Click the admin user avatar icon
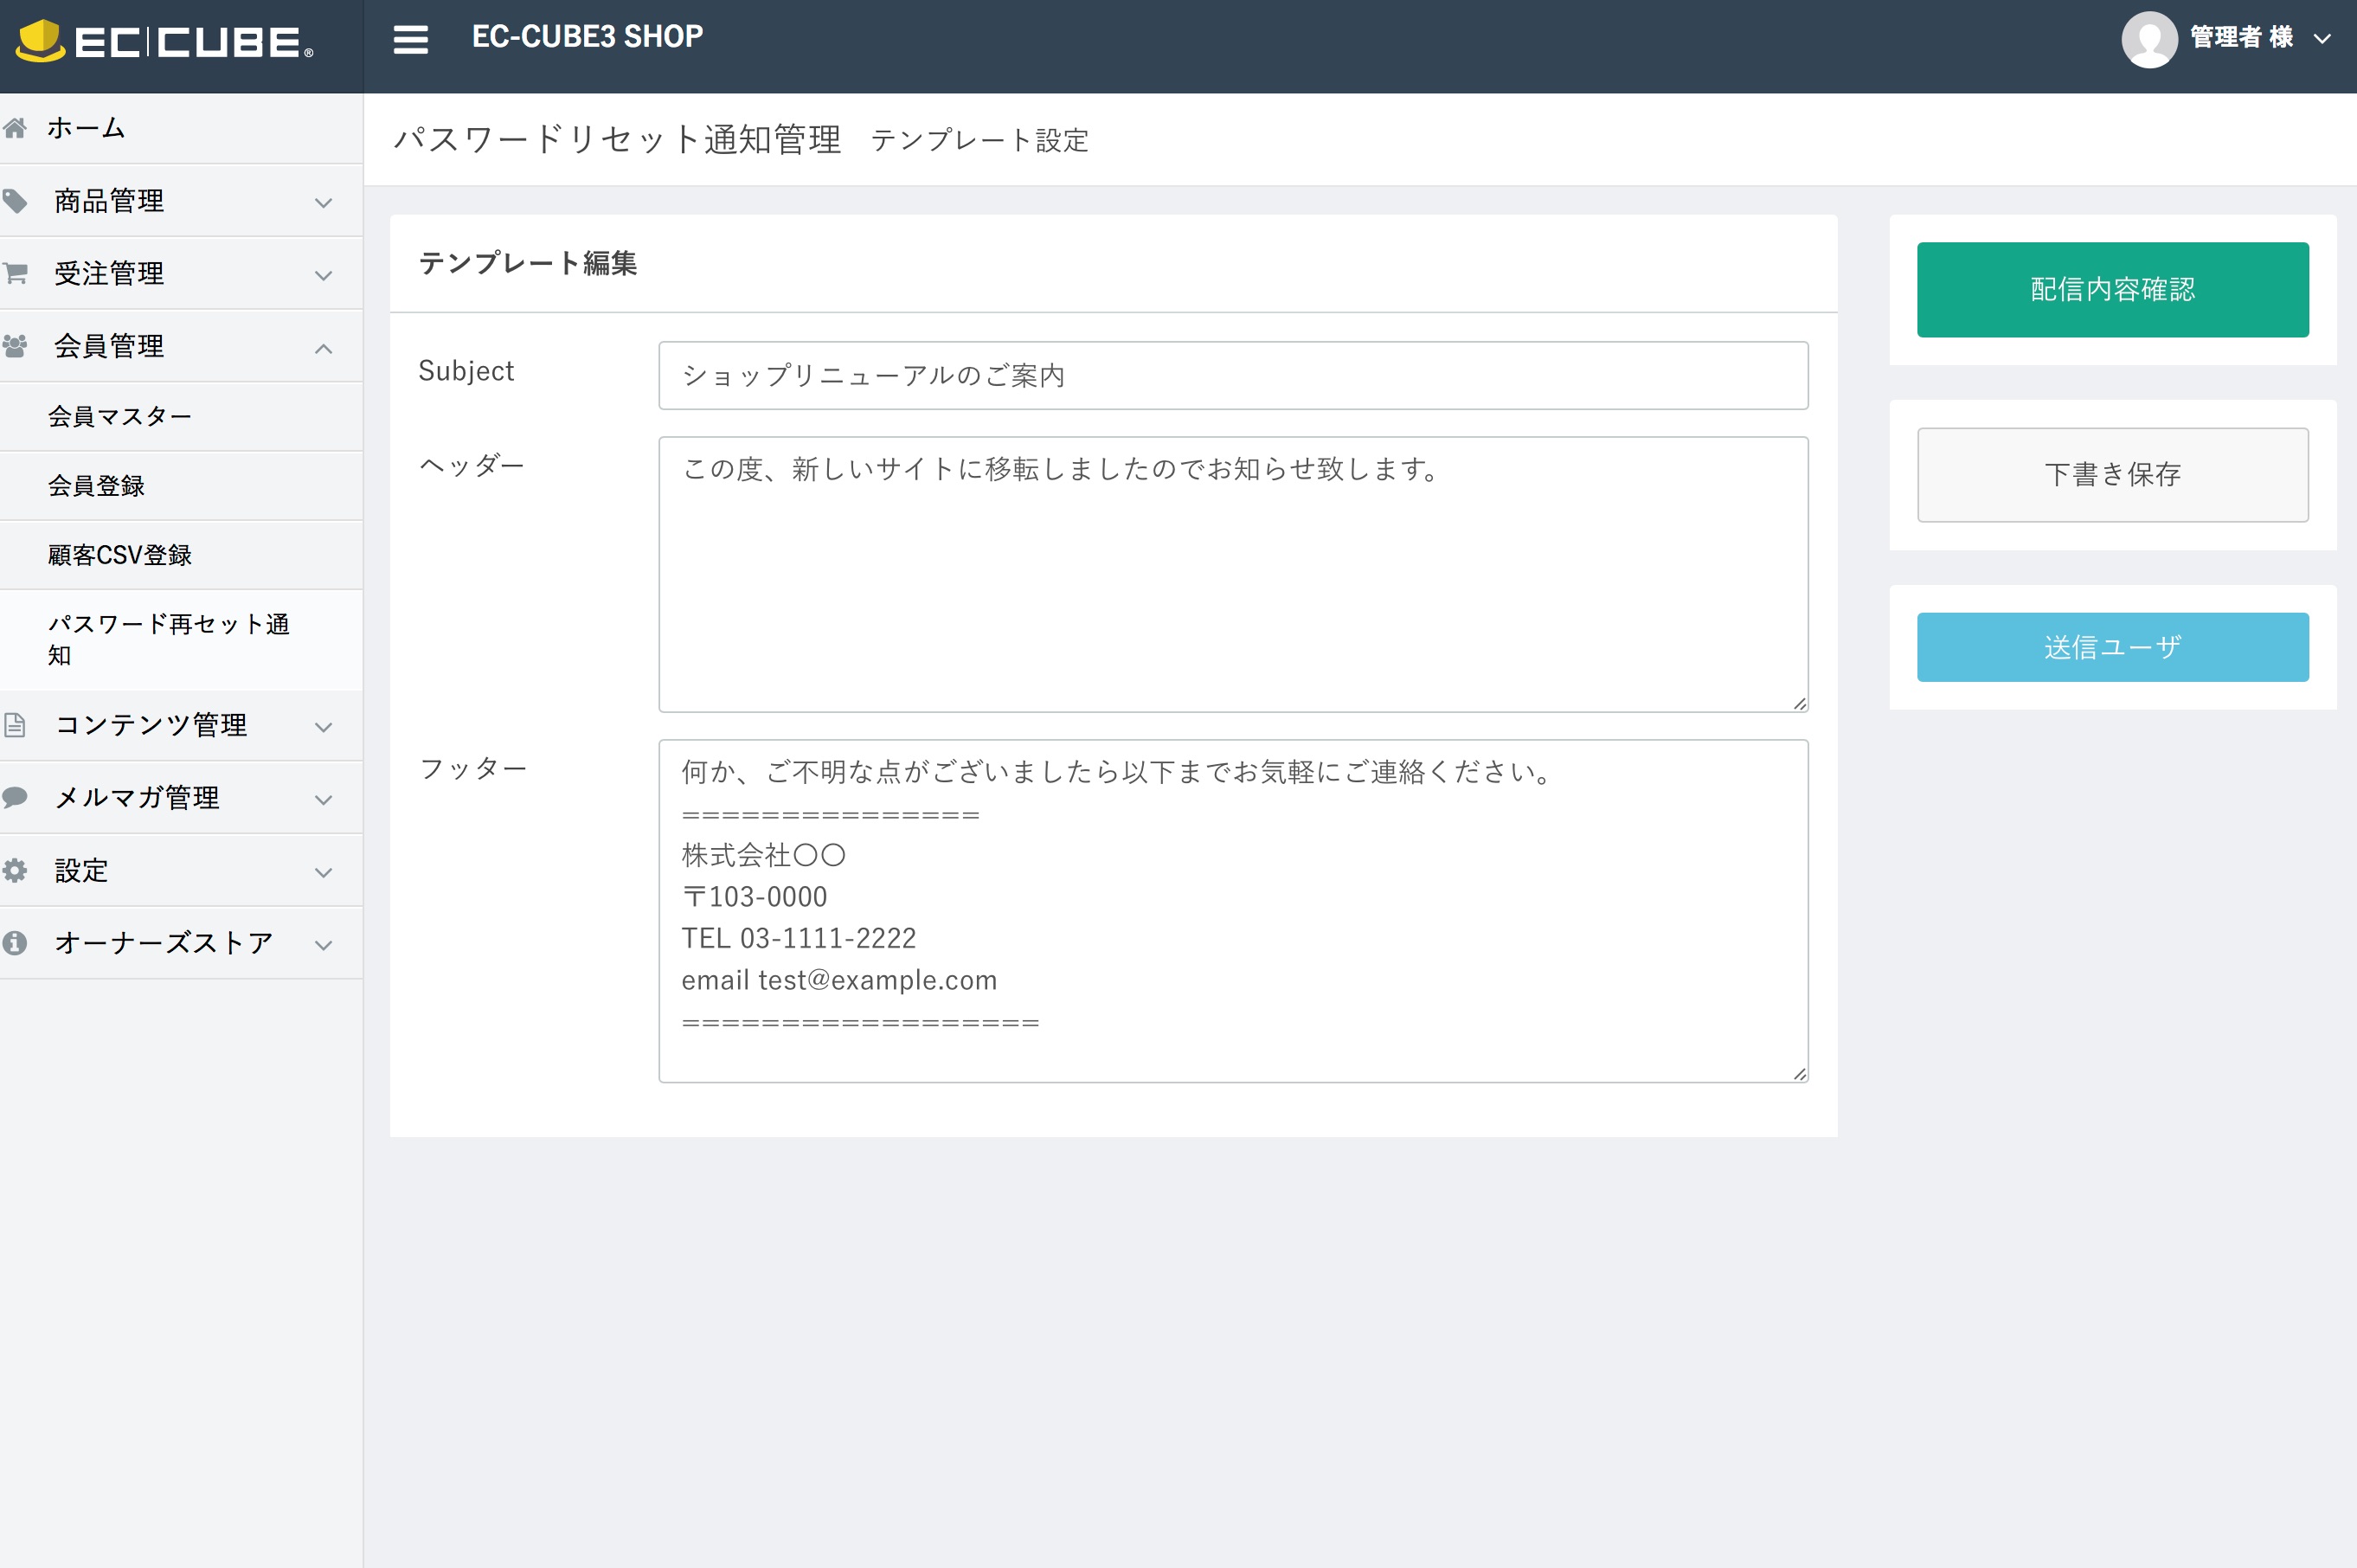 [2149, 40]
